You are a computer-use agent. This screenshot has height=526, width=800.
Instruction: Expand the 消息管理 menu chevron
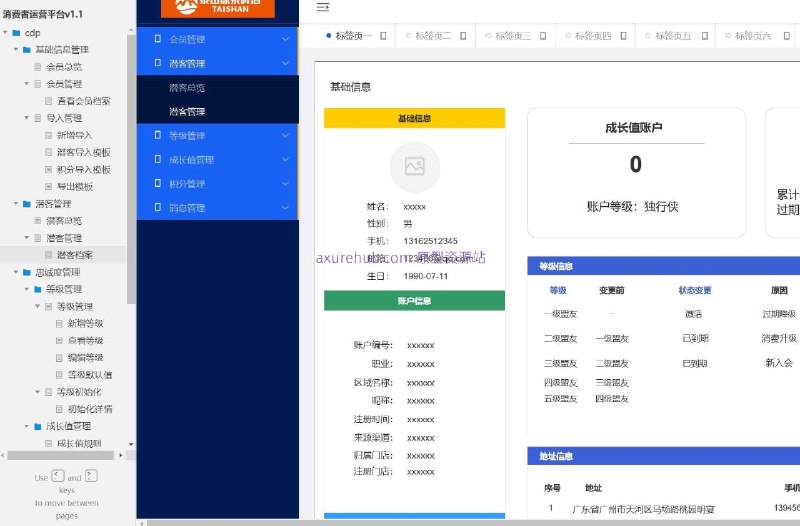click(285, 207)
